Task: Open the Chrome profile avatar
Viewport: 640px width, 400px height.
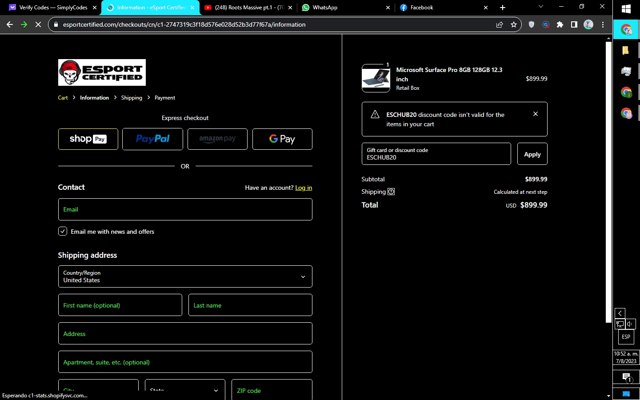Action: [588, 24]
